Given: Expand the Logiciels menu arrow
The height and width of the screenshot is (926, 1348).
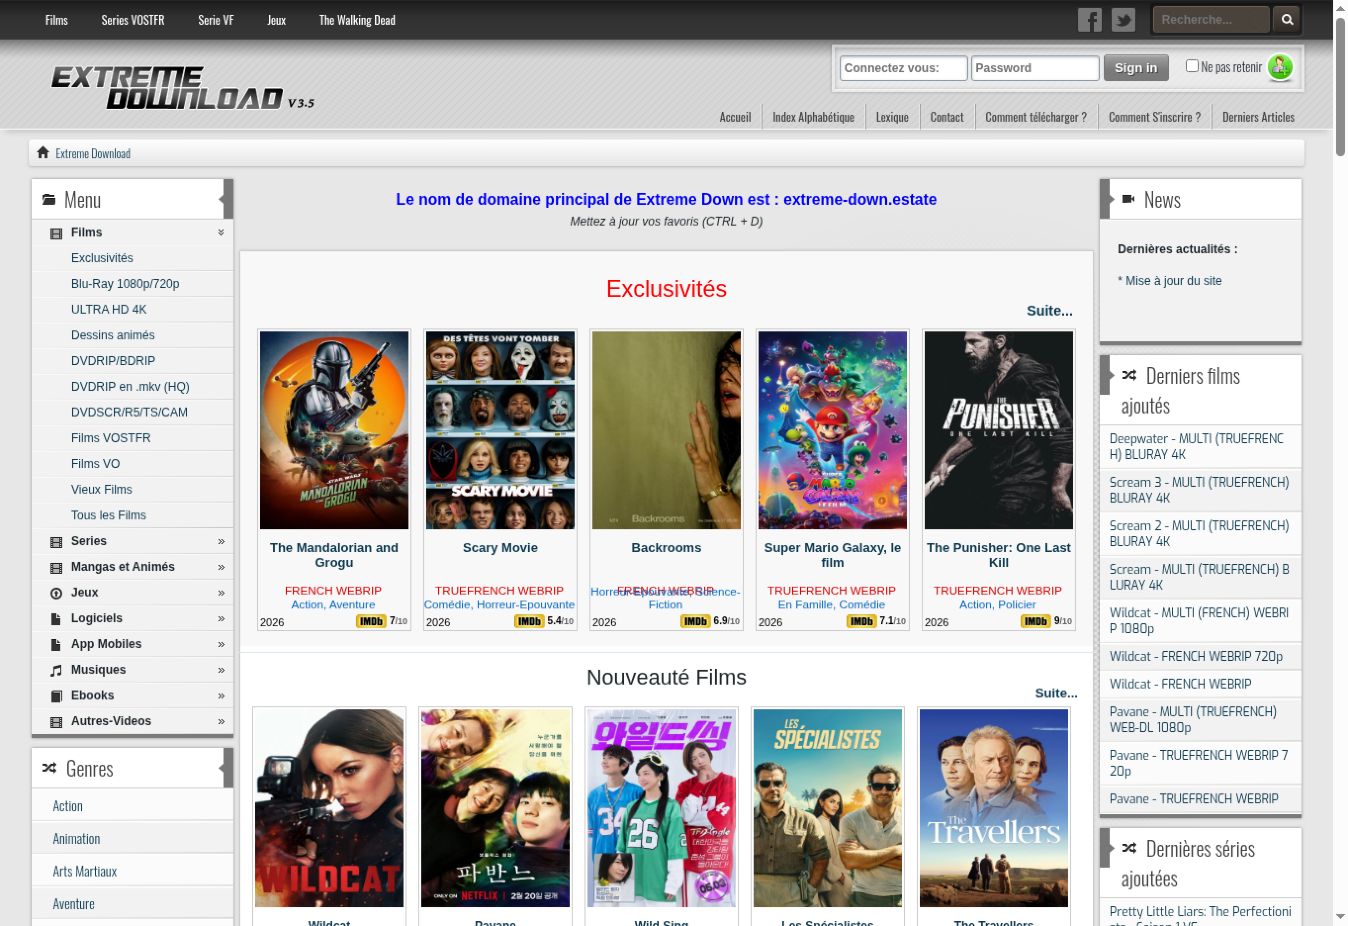Looking at the screenshot, I should 221,618.
